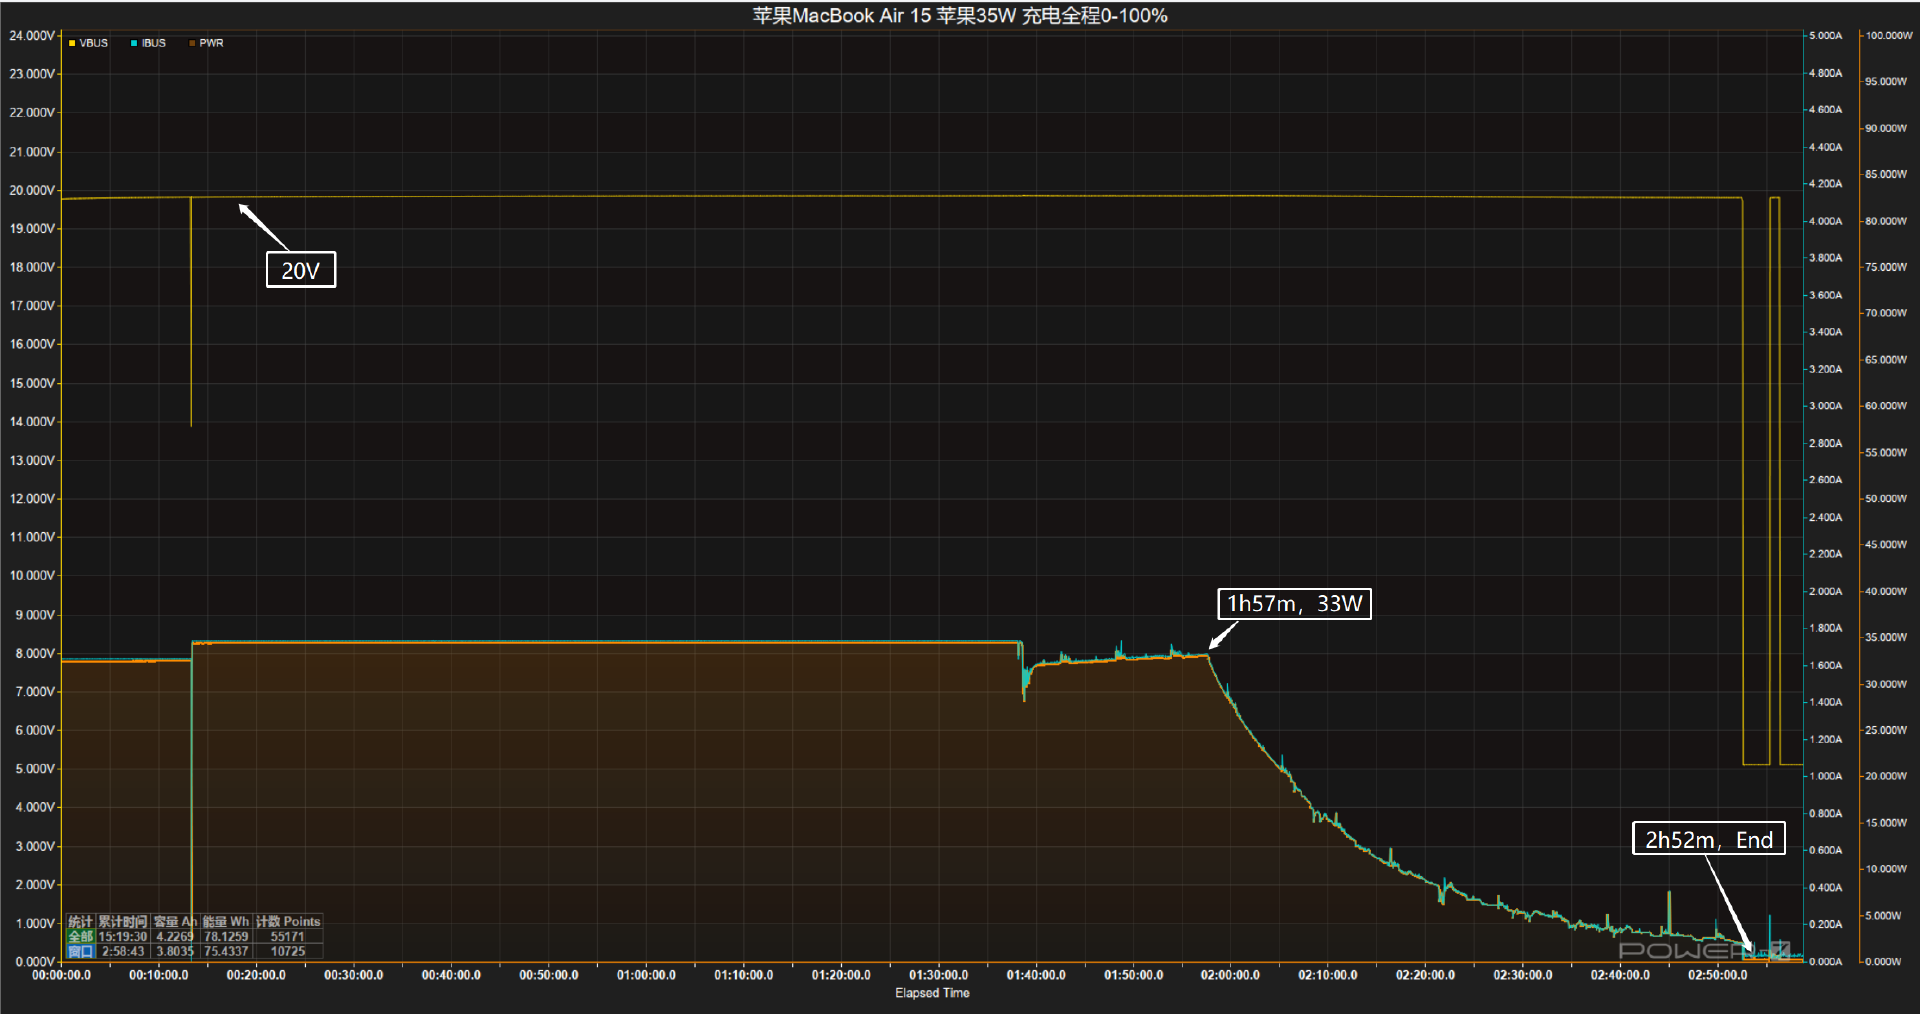Click the 计数 Points column header
This screenshot has width=1920, height=1014.
(x=288, y=922)
